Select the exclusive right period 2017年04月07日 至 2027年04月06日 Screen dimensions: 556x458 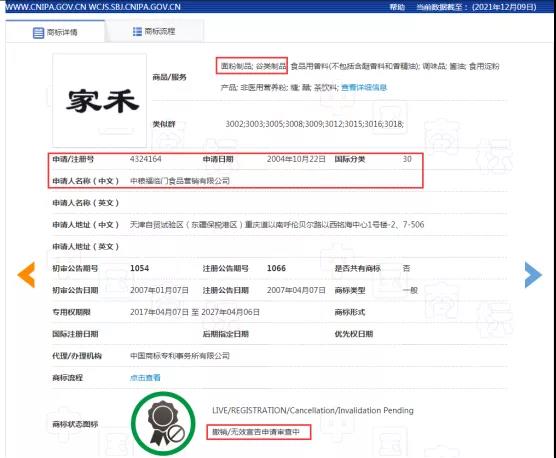tap(195, 312)
